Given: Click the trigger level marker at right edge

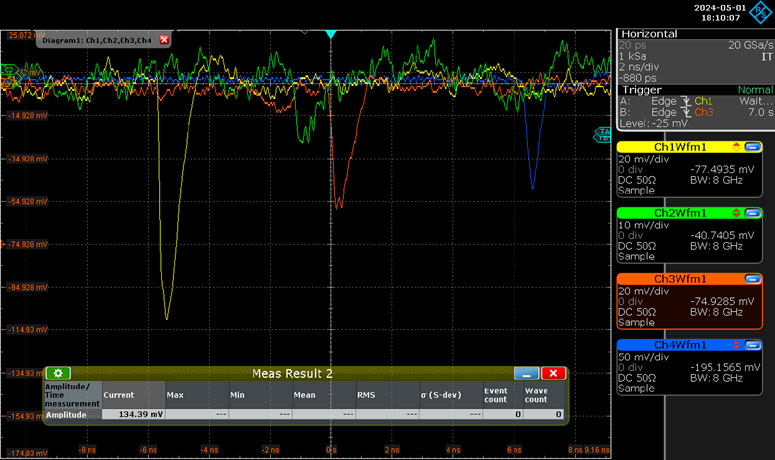Looking at the screenshot, I should 603,134.
